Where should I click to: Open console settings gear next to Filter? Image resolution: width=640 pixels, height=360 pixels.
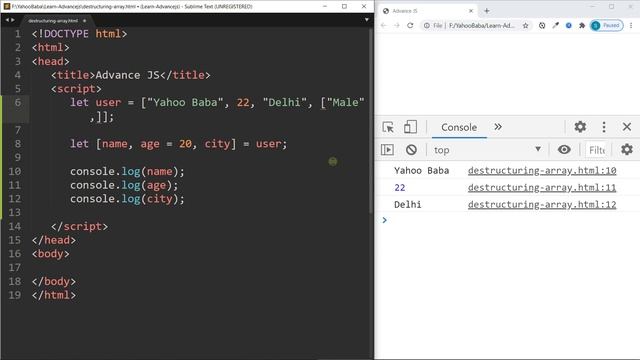(x=627, y=149)
